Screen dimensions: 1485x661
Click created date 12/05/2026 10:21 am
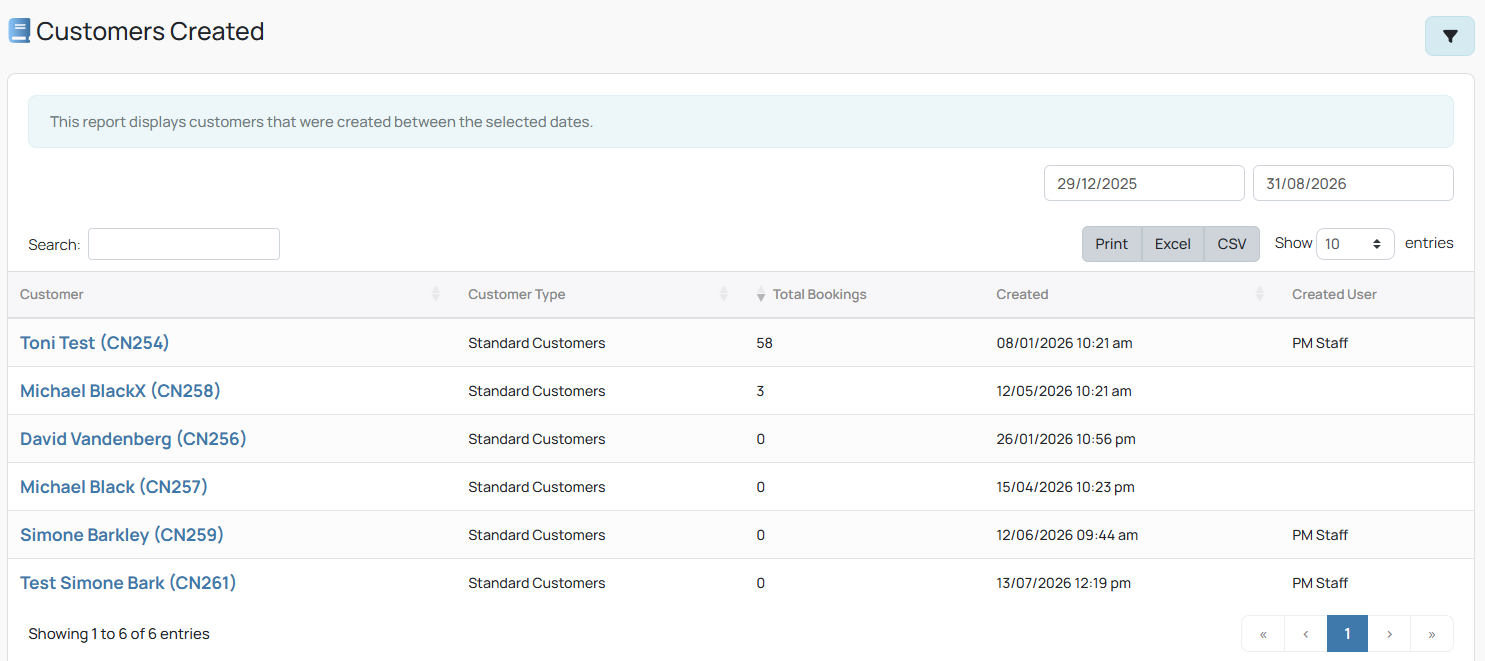(1064, 391)
